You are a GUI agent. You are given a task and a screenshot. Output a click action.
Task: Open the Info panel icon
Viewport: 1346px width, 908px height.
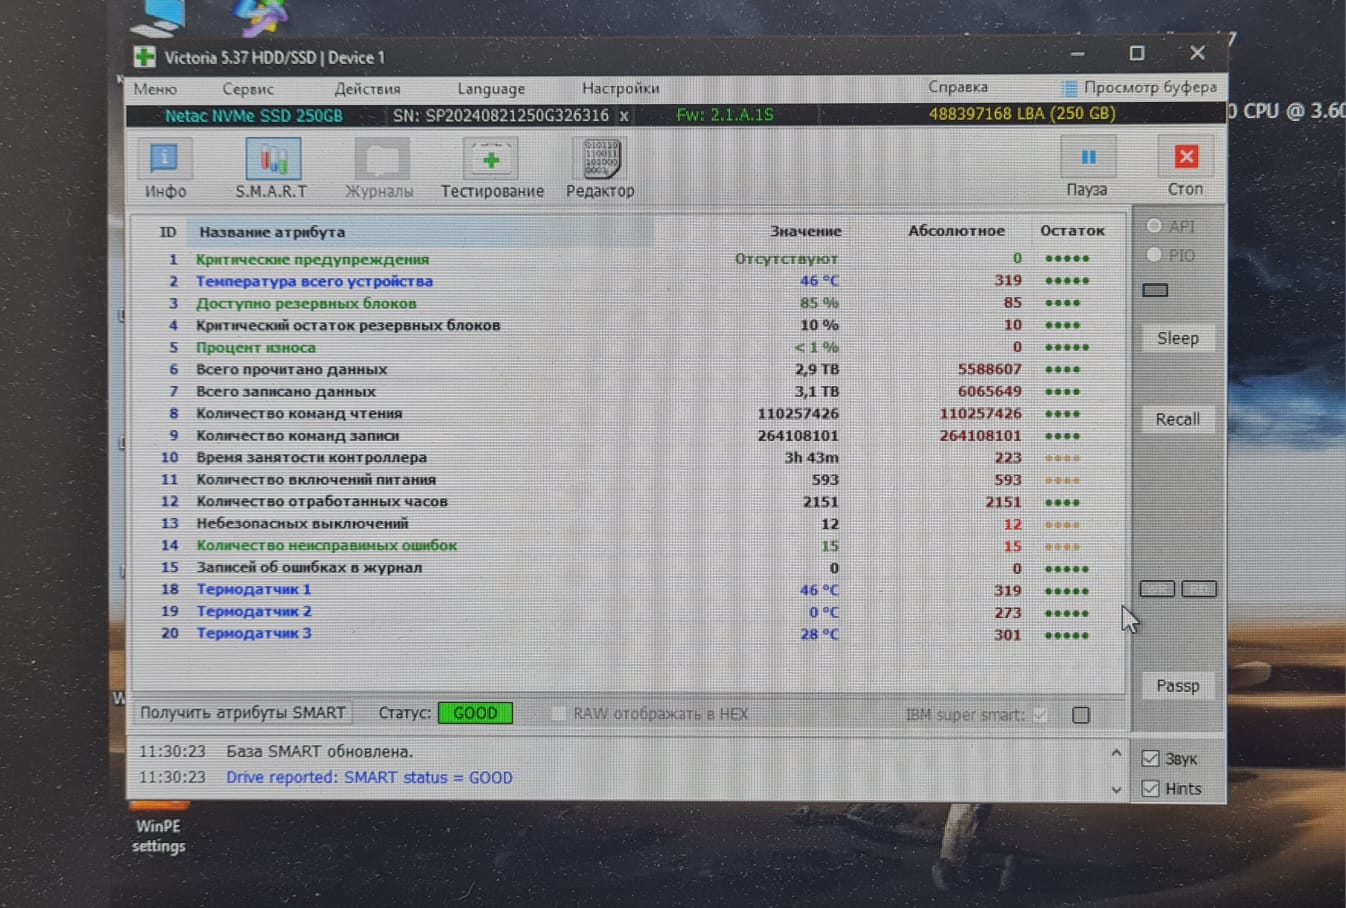[164, 160]
